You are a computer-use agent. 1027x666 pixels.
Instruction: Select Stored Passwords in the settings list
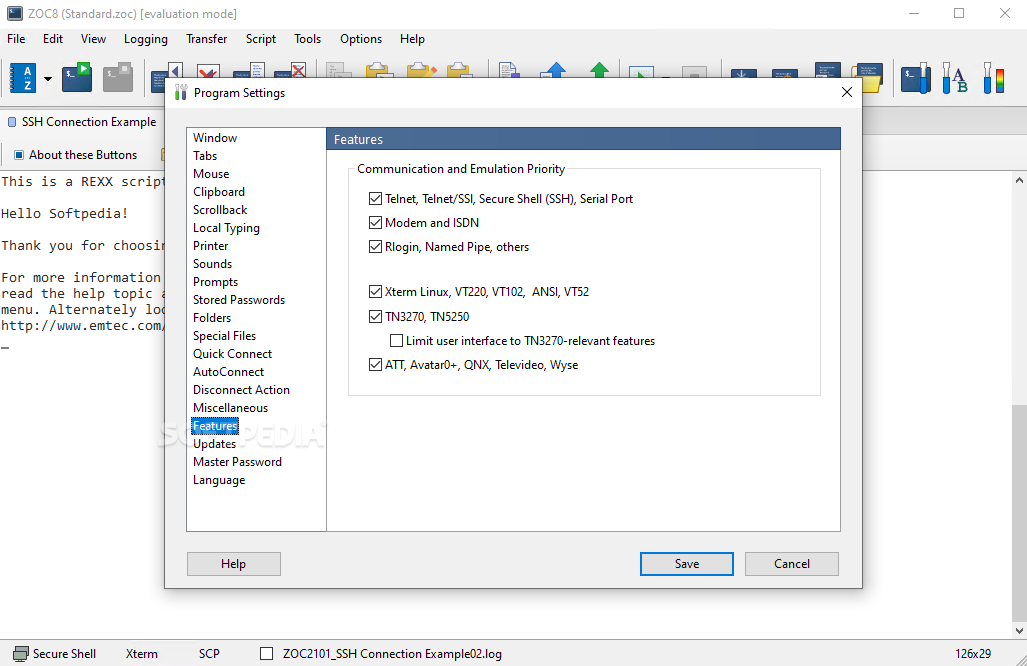239,300
